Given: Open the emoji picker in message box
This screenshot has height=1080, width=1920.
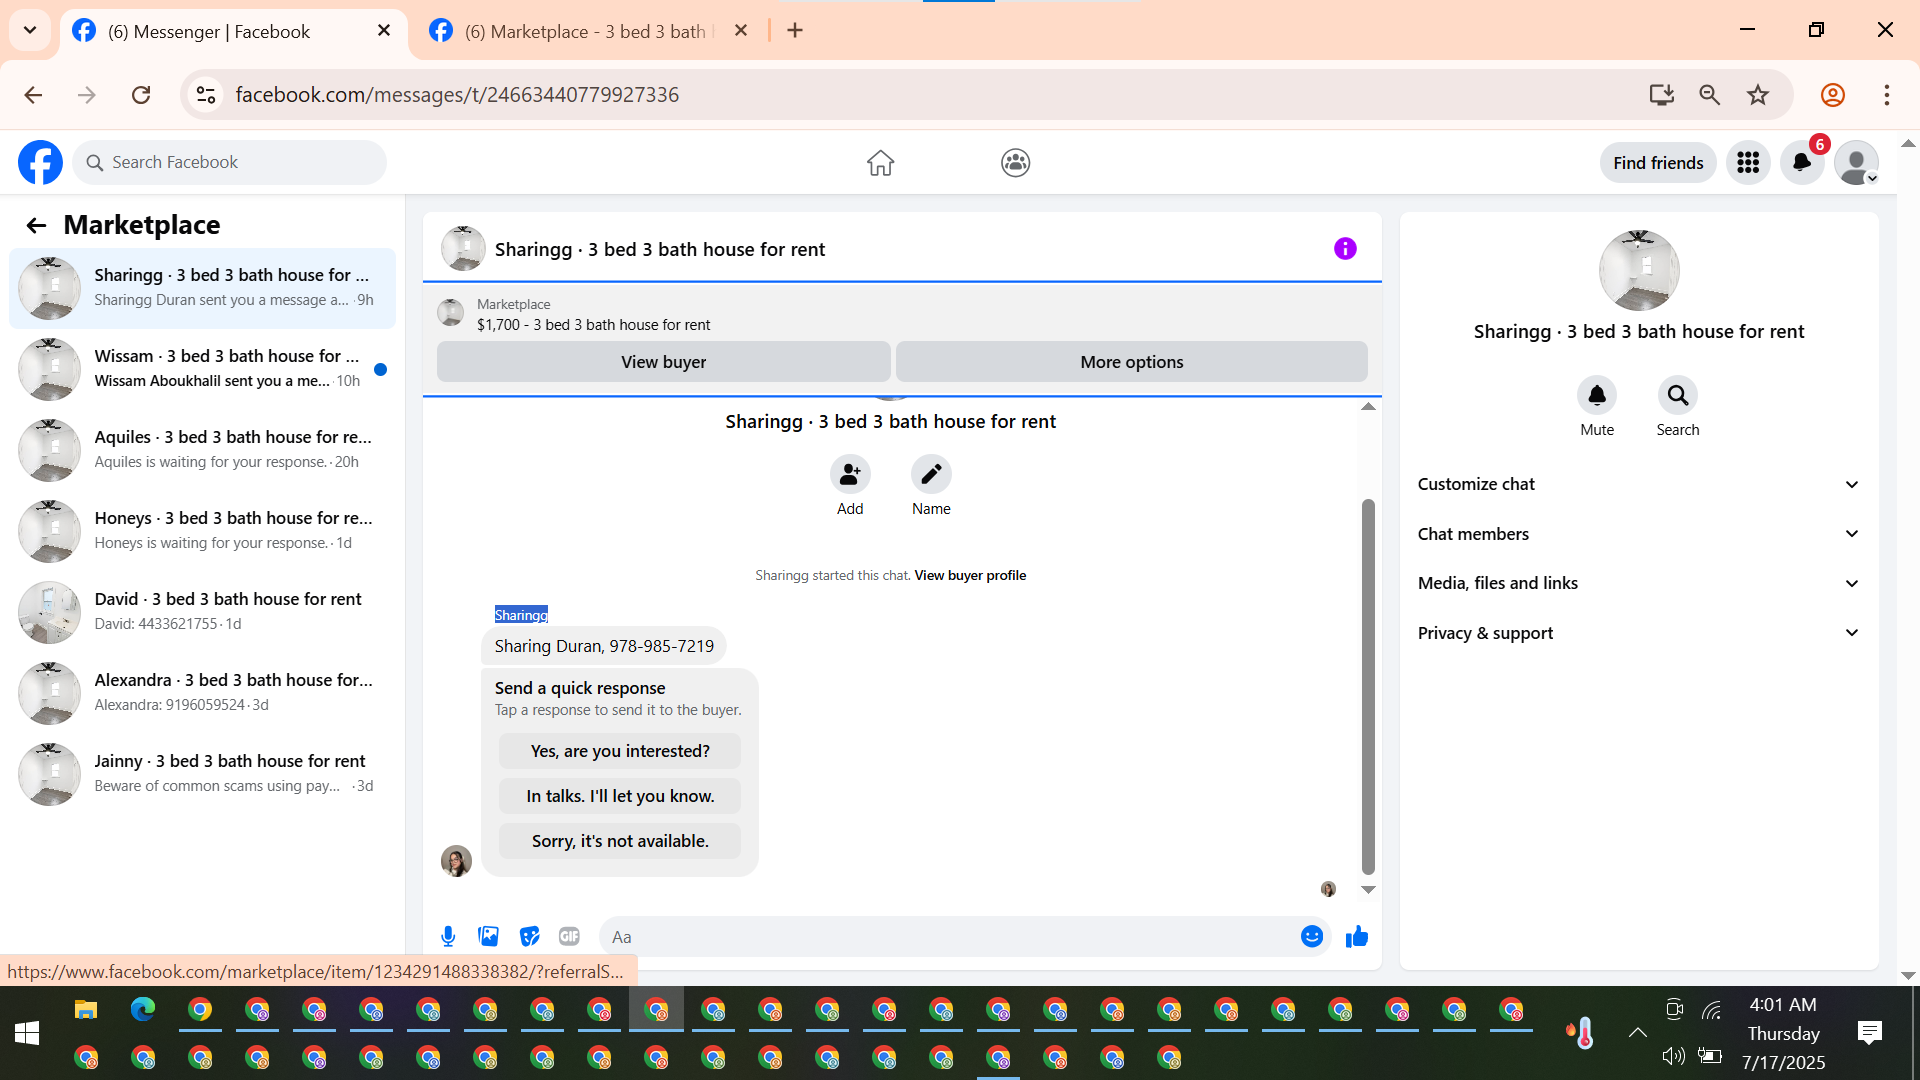Looking at the screenshot, I should (1311, 936).
